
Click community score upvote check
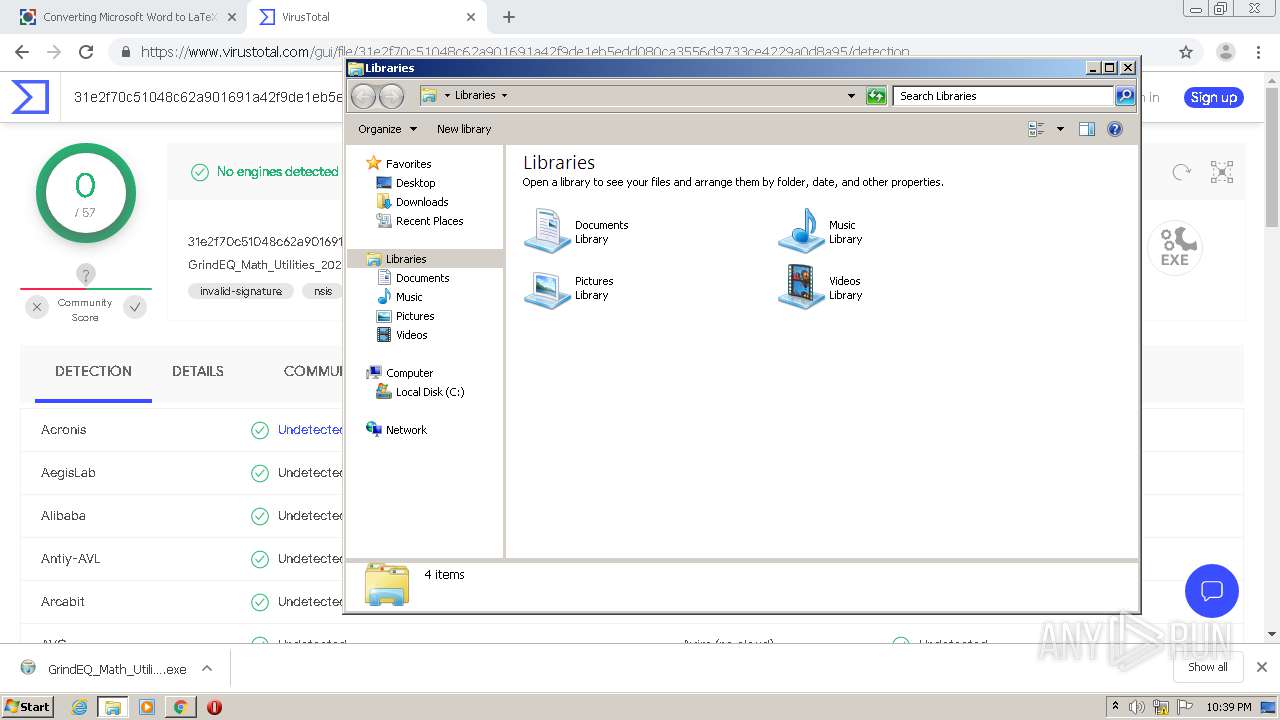pyautogui.click(x=135, y=307)
